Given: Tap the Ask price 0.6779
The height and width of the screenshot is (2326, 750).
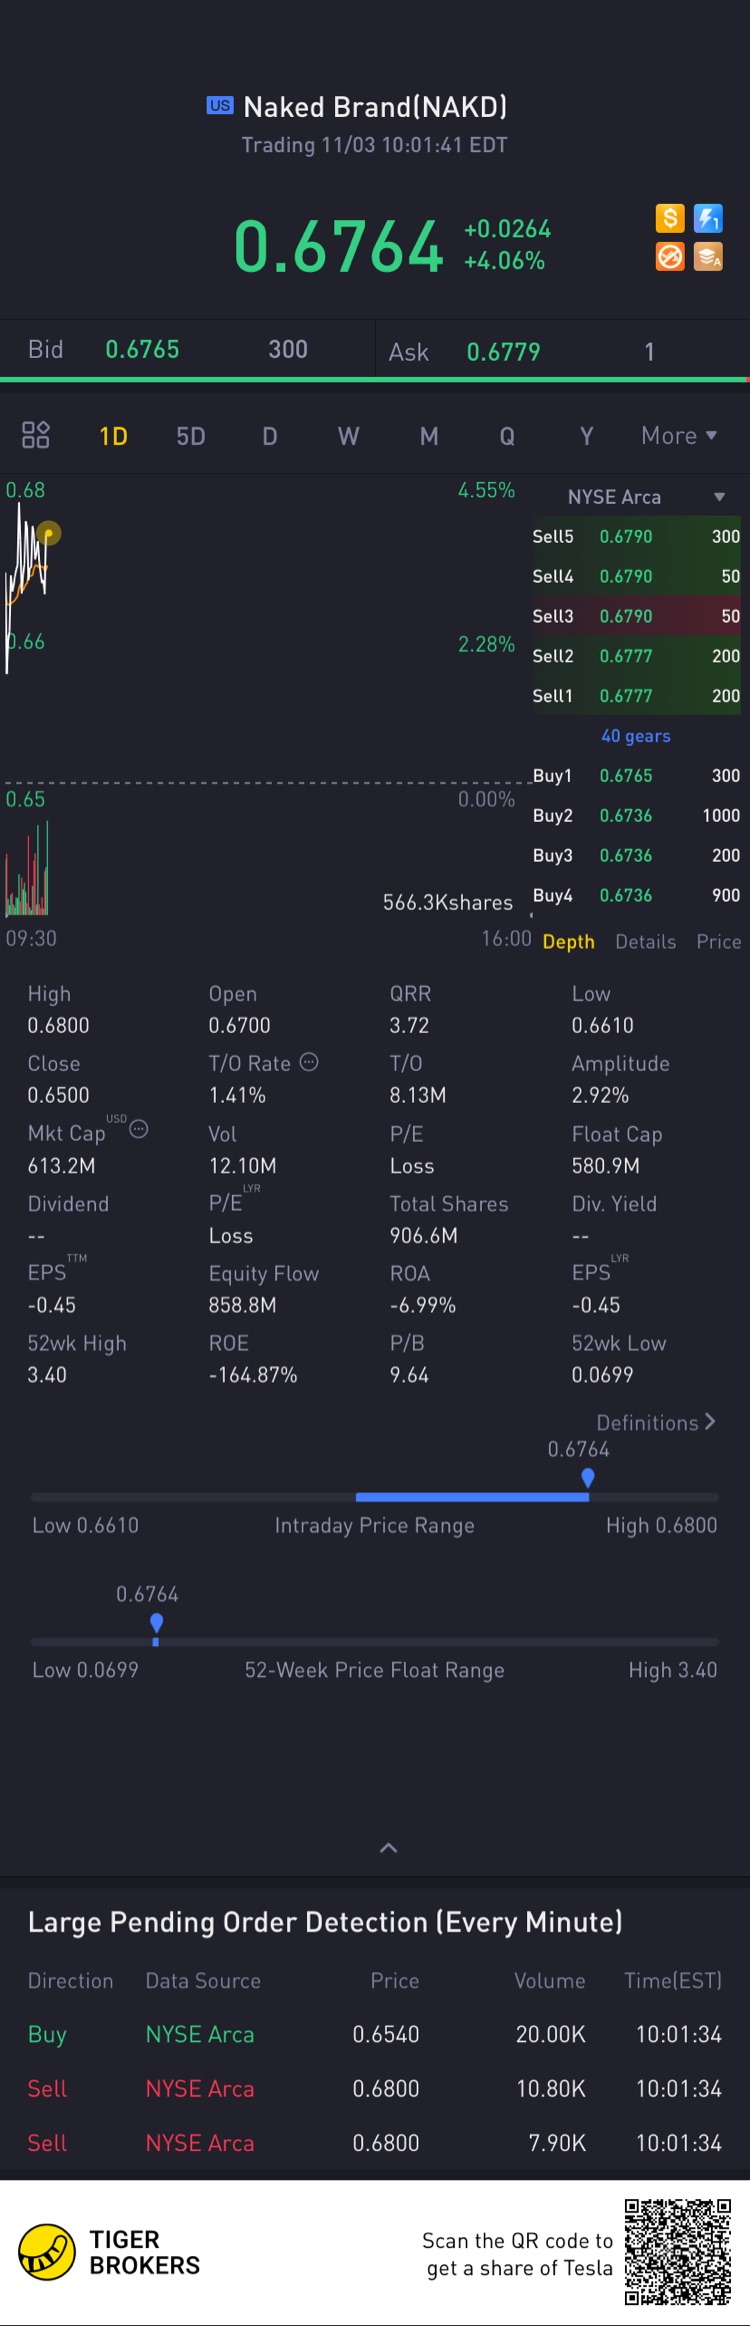Looking at the screenshot, I should pos(503,352).
